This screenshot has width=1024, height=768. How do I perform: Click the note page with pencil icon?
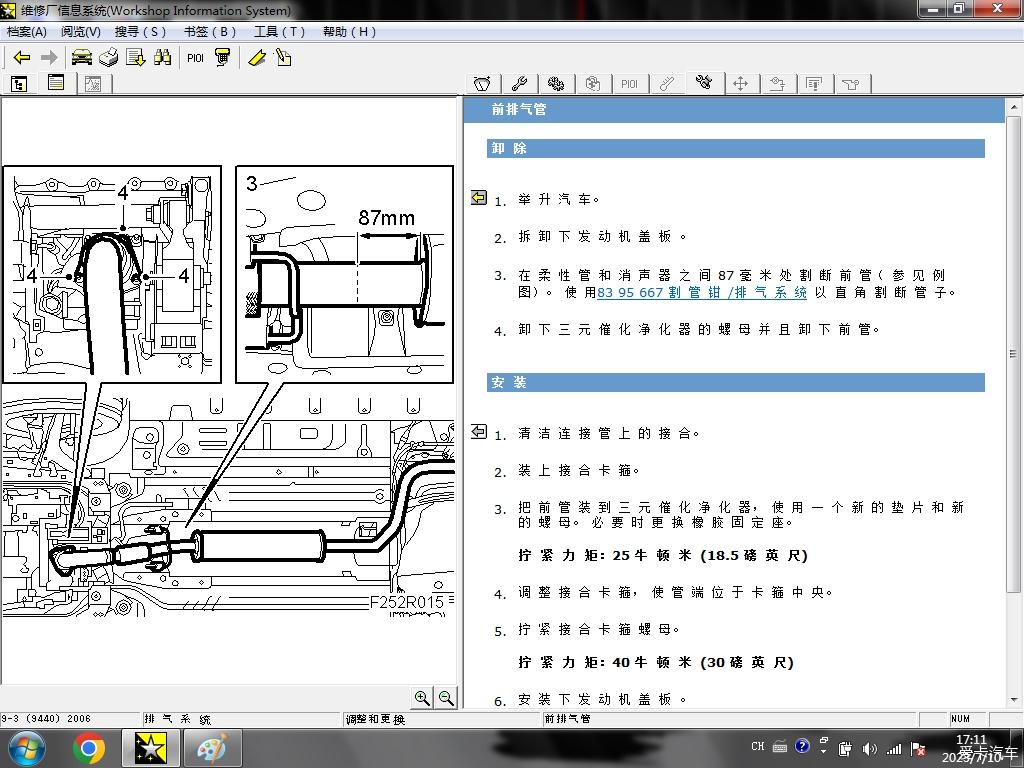[x=283, y=58]
